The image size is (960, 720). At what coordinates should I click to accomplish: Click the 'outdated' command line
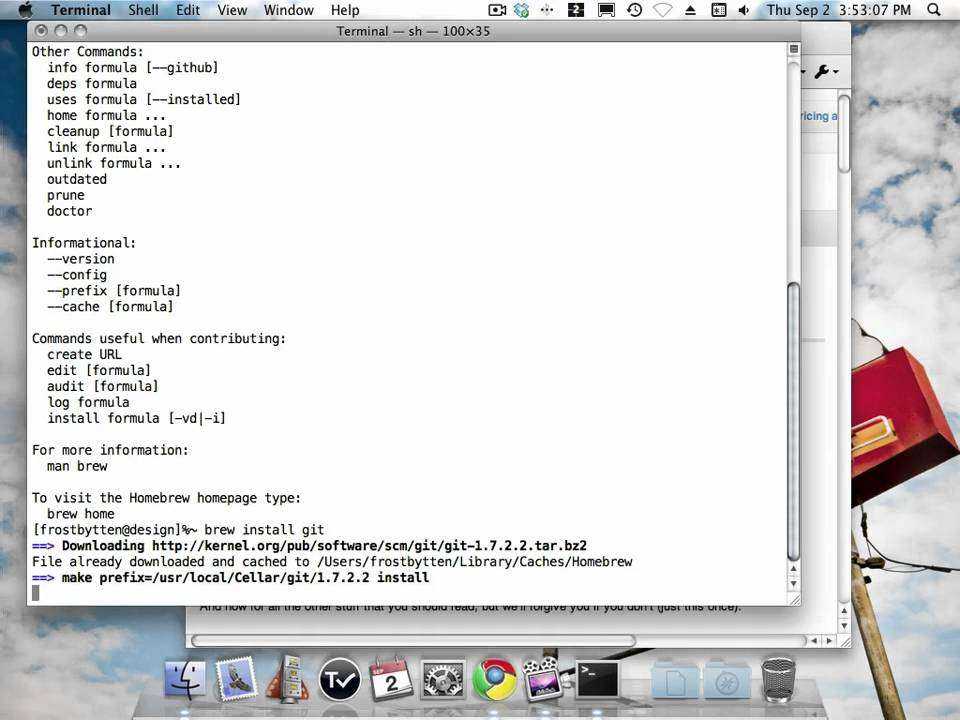(77, 179)
